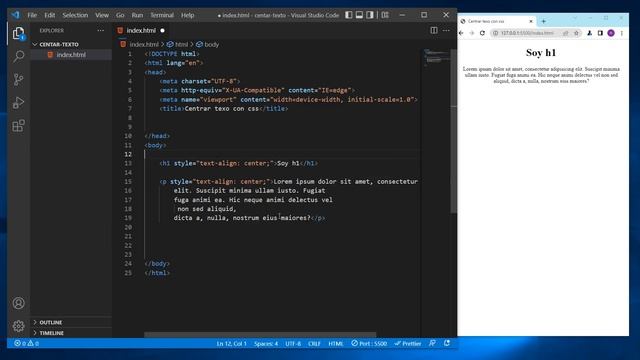Change encoding via UTF-8 status item

[x=293, y=344]
